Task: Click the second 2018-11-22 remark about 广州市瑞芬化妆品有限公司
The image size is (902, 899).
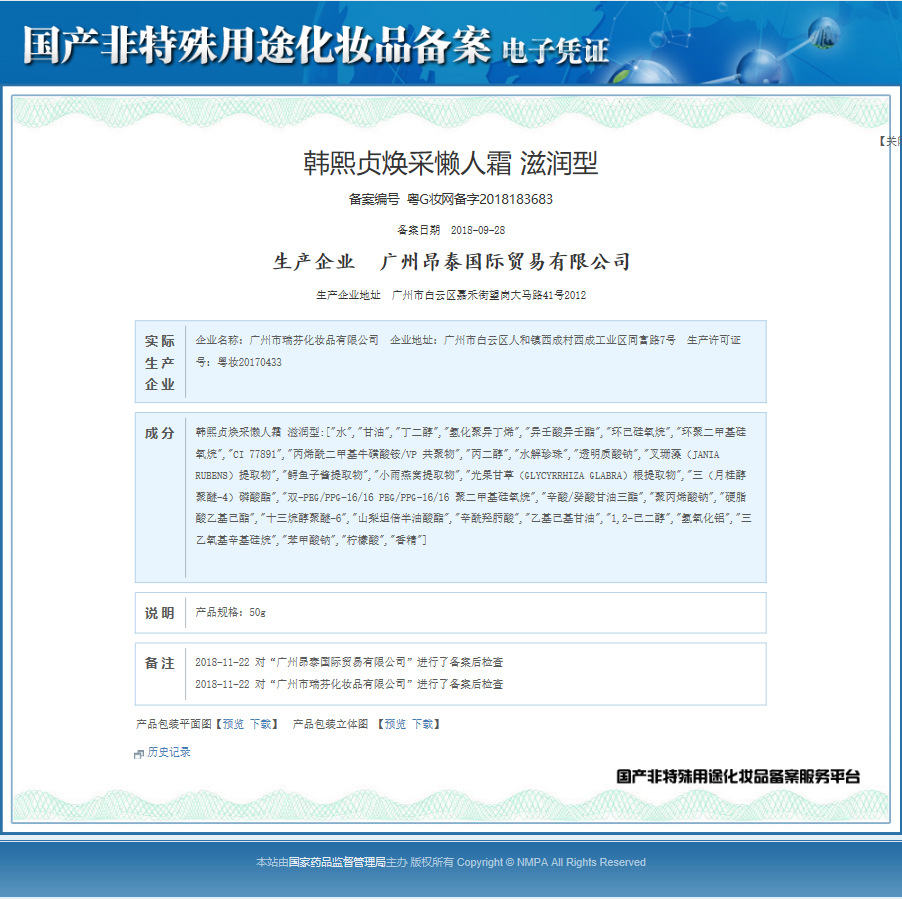Action: tap(349, 684)
